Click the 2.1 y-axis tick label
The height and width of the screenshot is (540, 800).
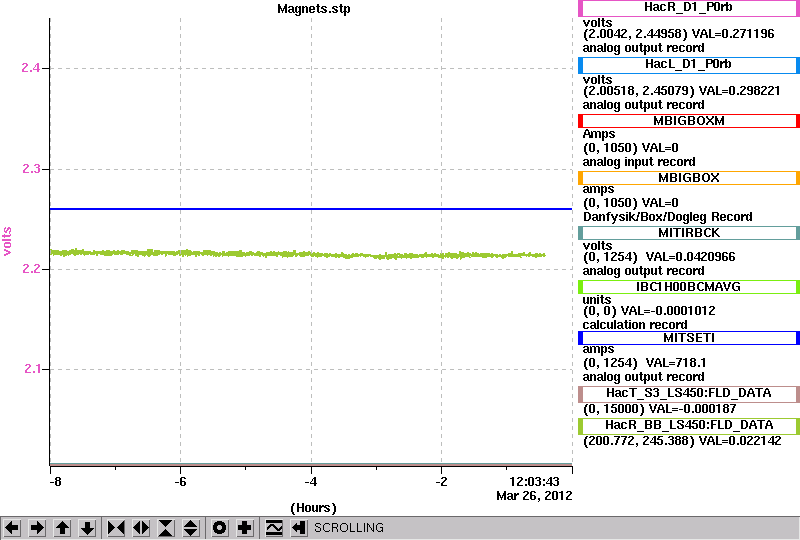tap(32, 369)
